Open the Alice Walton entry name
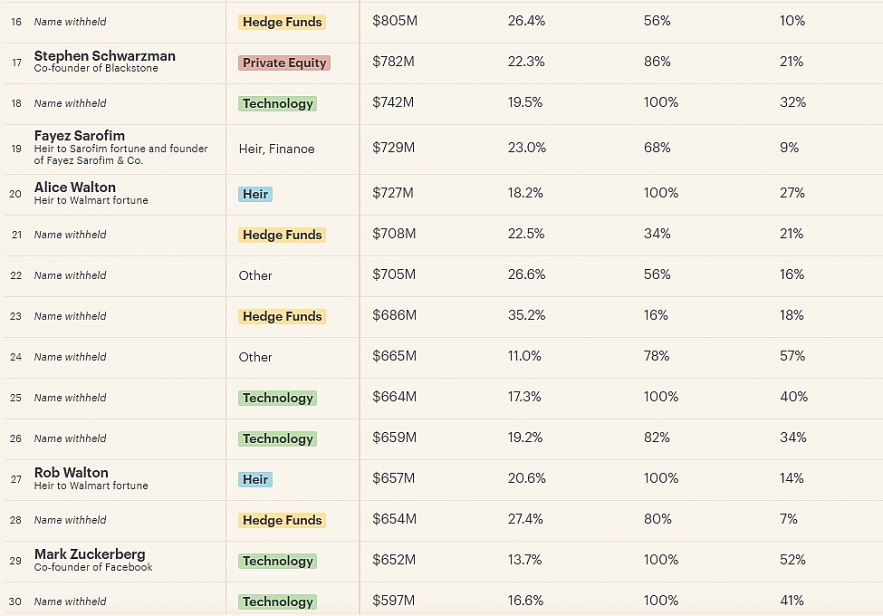The image size is (883, 616). tap(75, 187)
